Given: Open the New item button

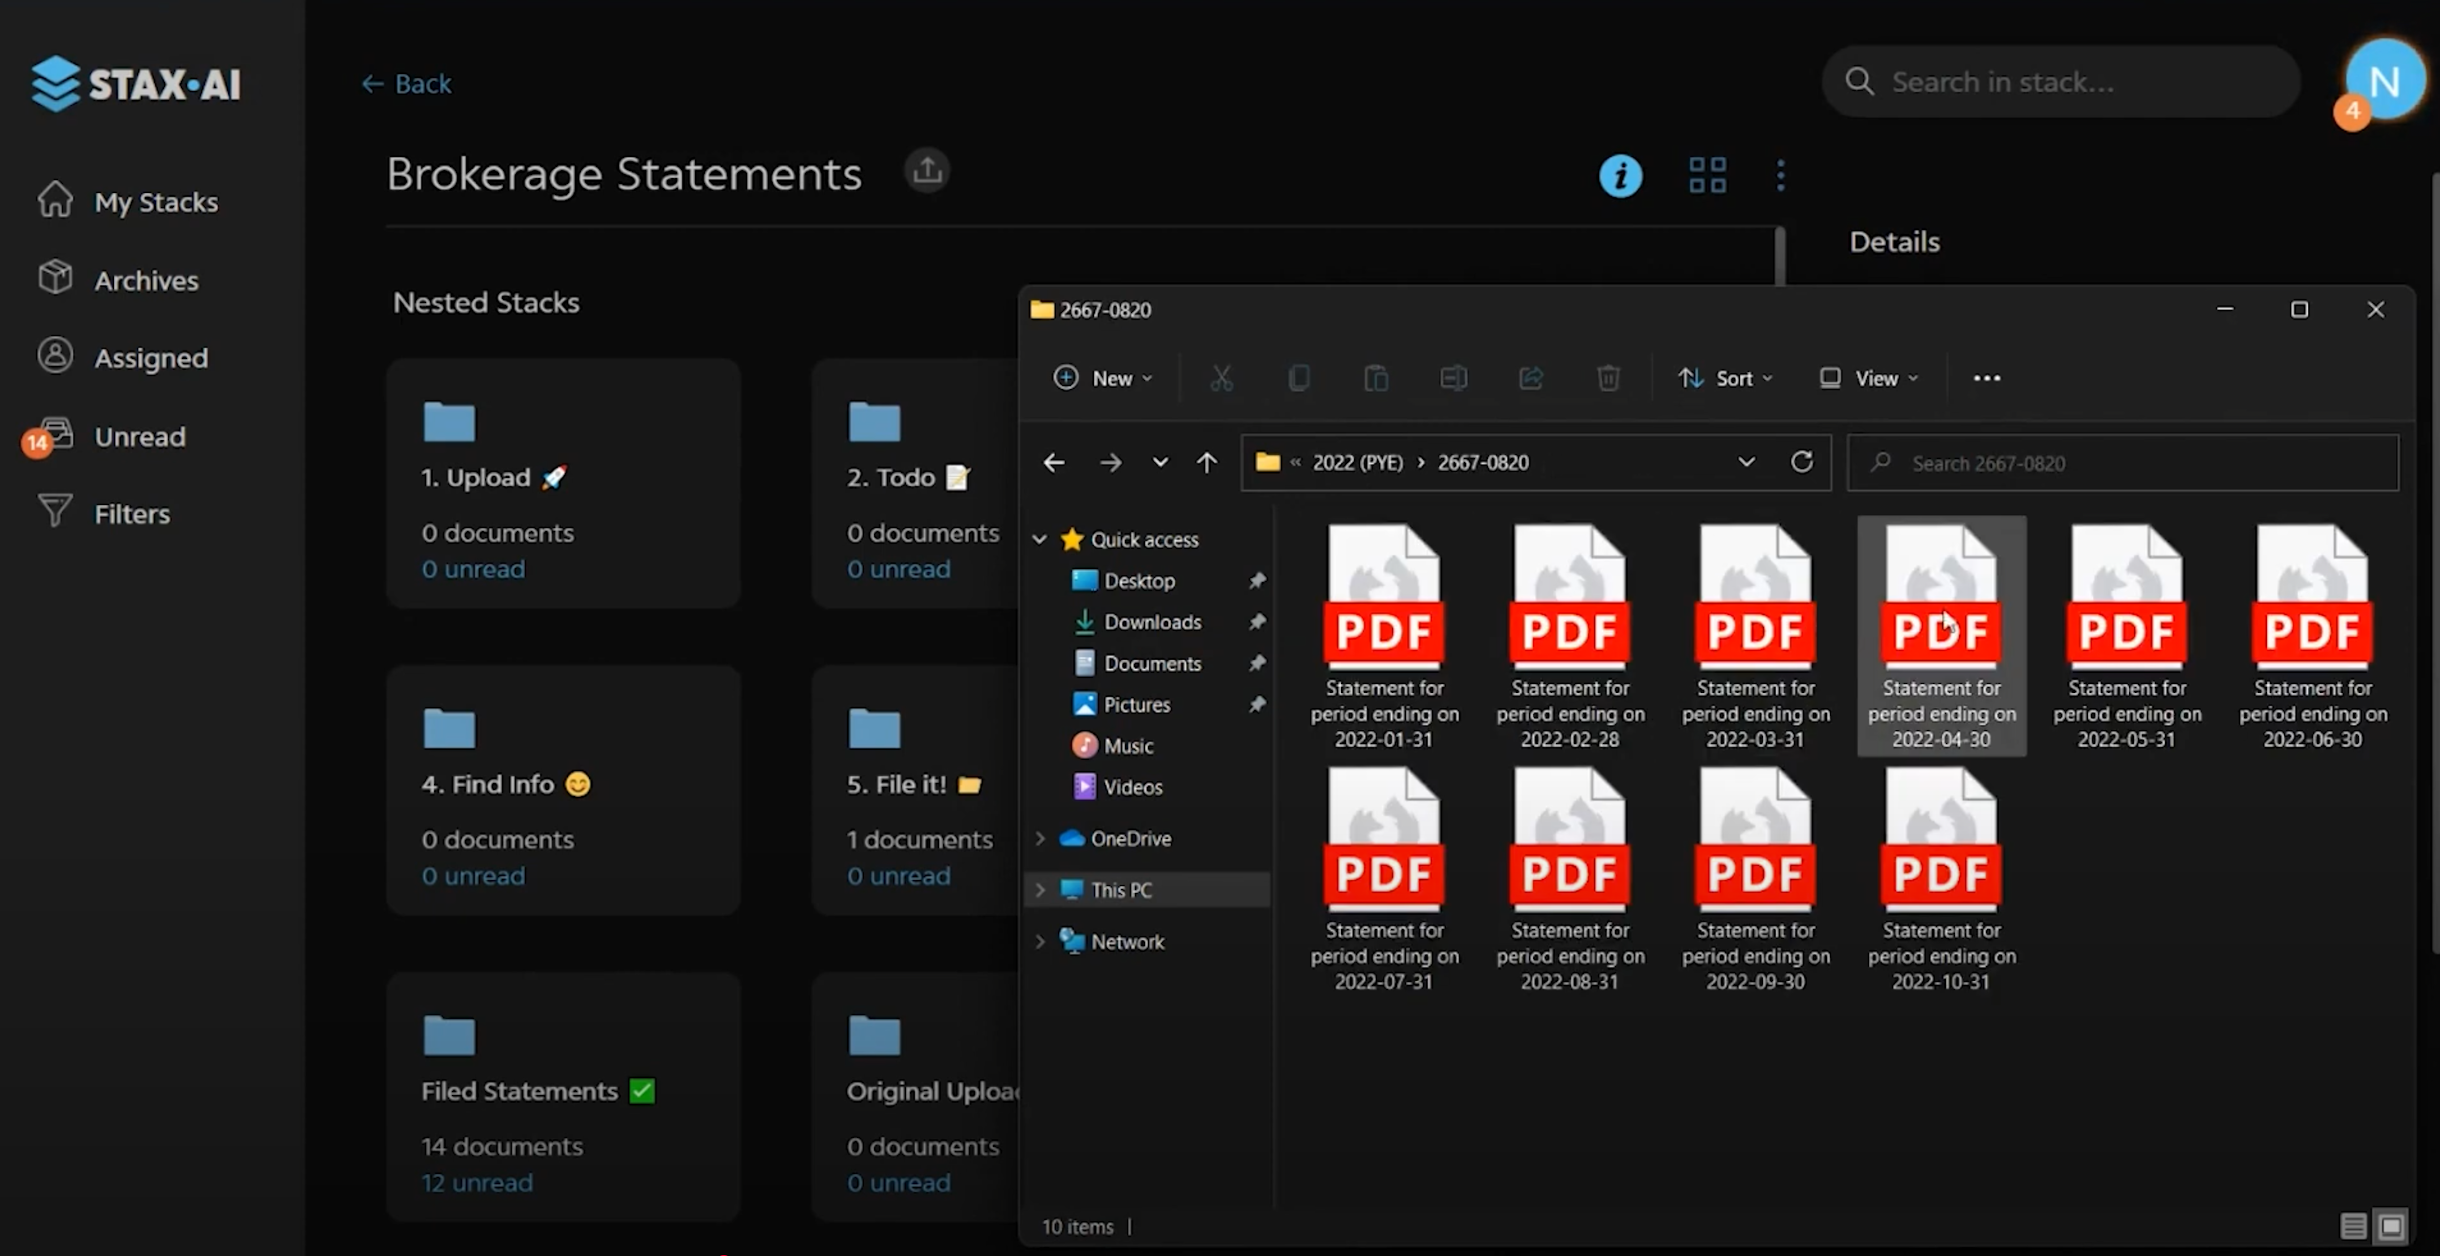Looking at the screenshot, I should tap(1103, 378).
